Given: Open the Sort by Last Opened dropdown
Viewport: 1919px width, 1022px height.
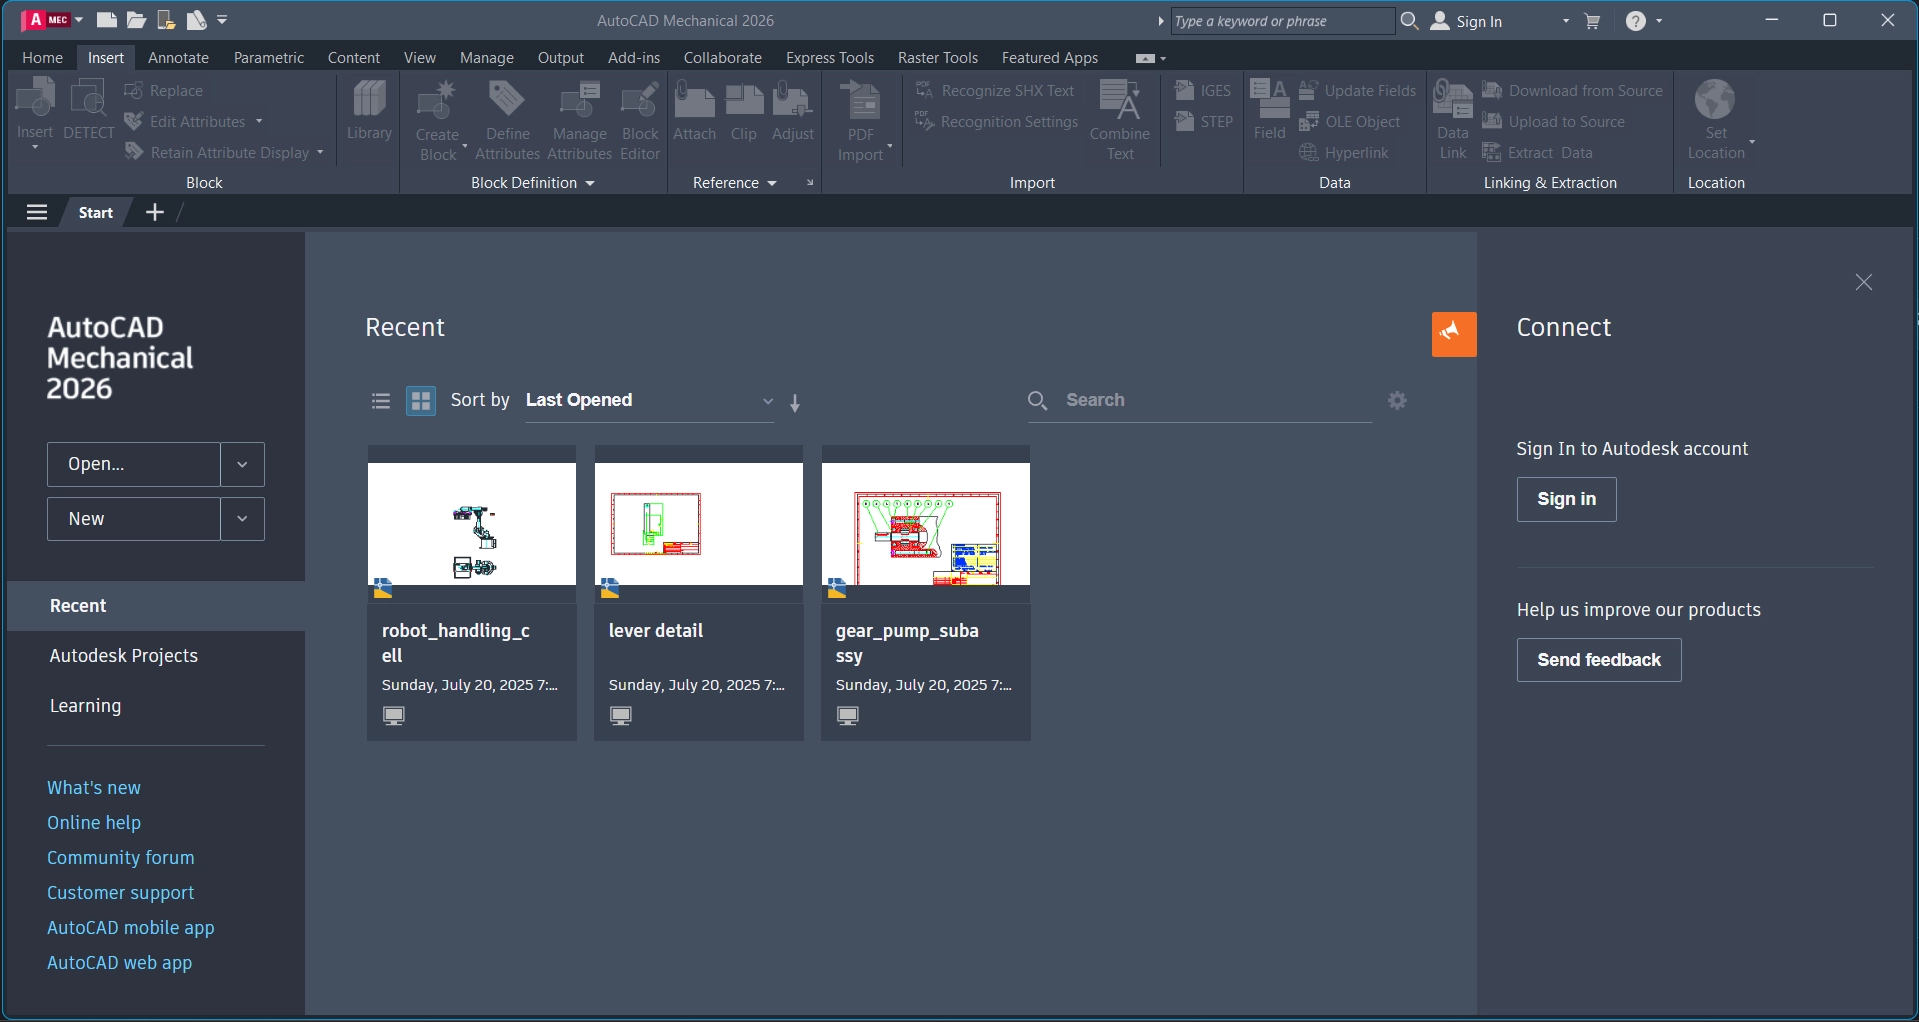Looking at the screenshot, I should pos(649,401).
